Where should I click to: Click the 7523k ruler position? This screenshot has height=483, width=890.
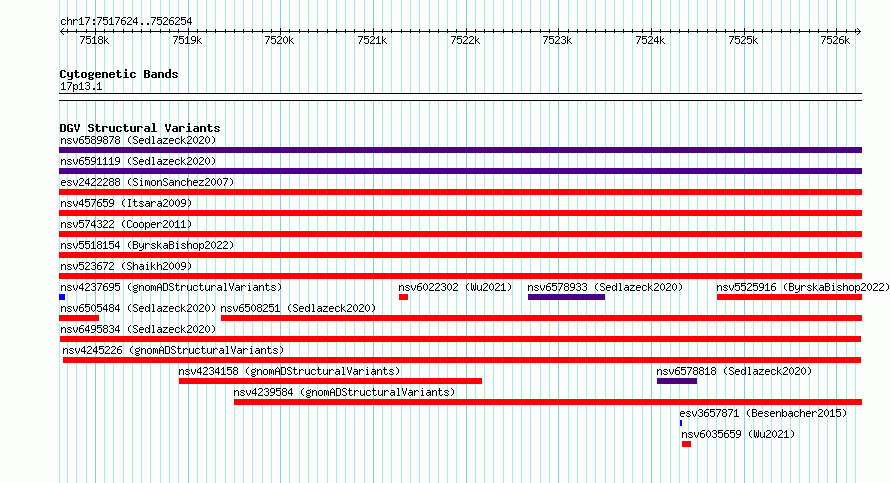[x=557, y=40]
